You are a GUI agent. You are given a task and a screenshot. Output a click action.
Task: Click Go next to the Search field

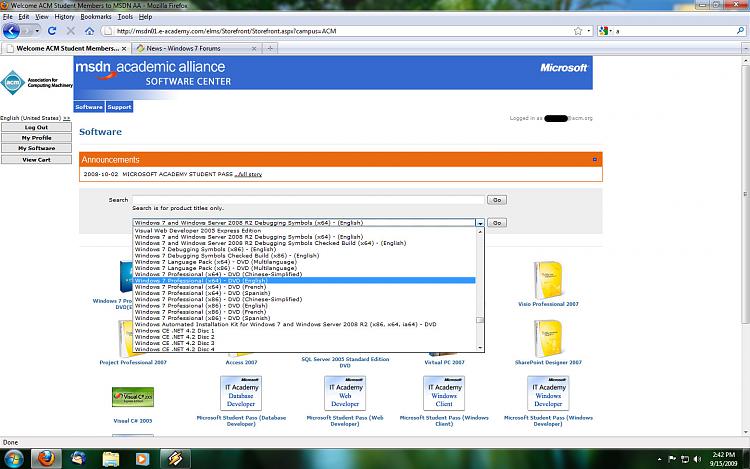pyautogui.click(x=497, y=200)
